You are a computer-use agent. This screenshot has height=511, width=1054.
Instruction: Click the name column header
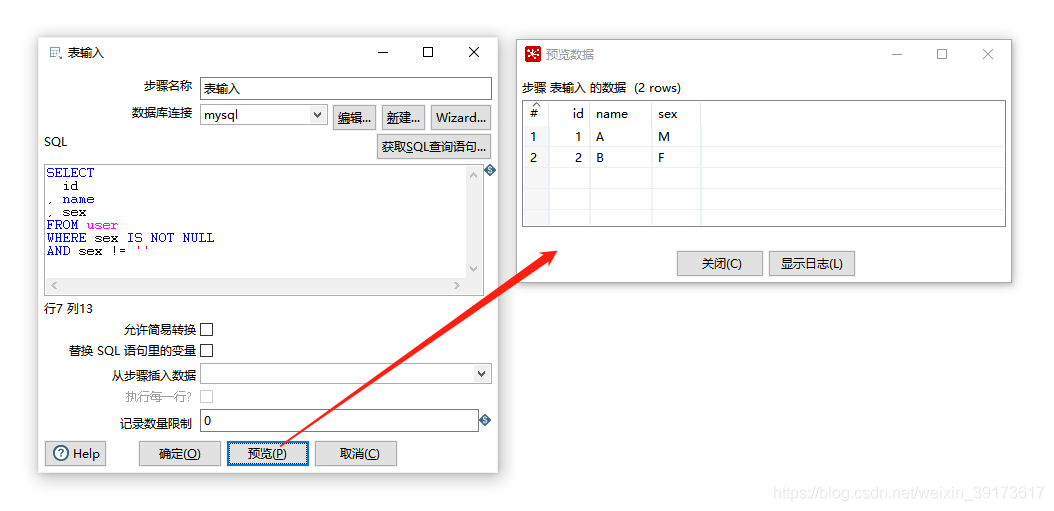click(621, 114)
